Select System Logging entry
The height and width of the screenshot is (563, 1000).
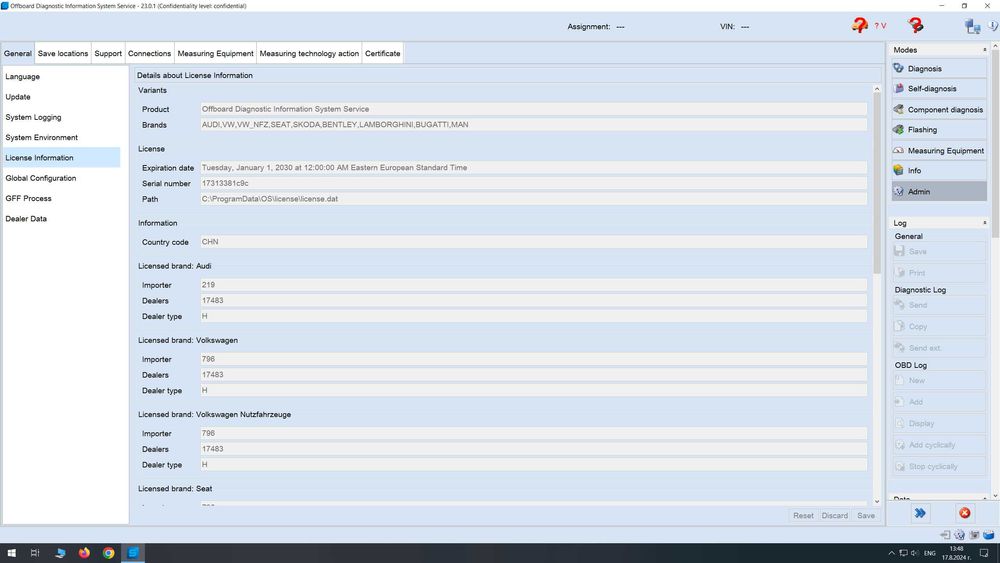coord(61,117)
